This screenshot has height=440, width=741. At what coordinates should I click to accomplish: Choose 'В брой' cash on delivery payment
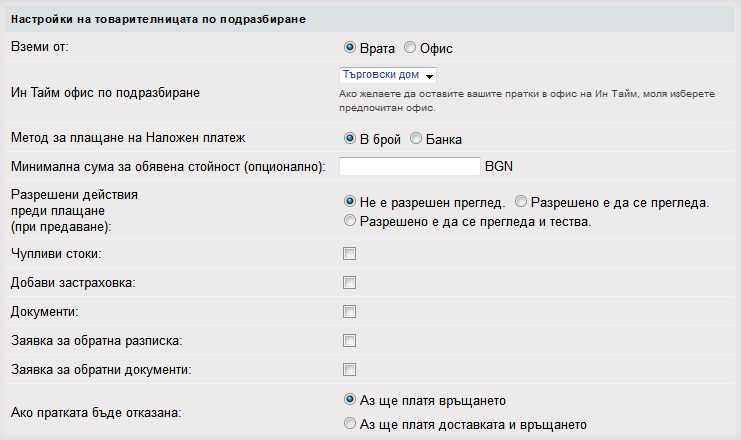pos(350,138)
